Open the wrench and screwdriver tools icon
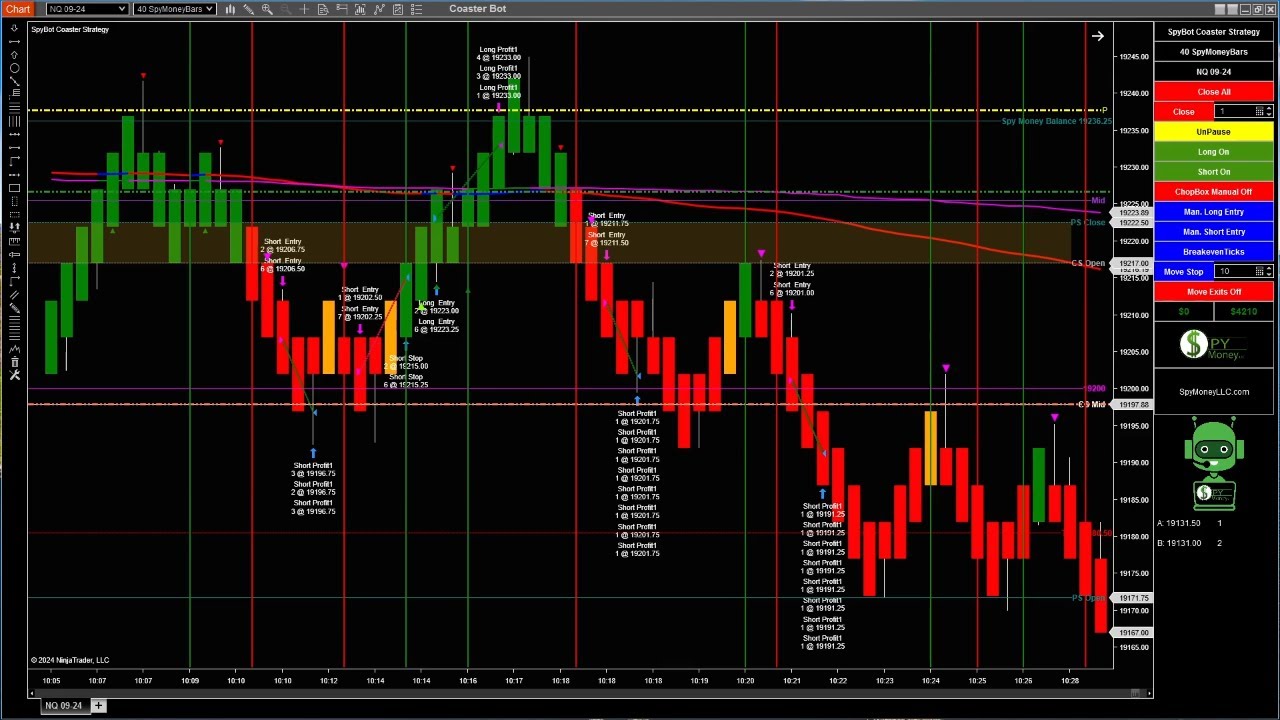 [14, 375]
